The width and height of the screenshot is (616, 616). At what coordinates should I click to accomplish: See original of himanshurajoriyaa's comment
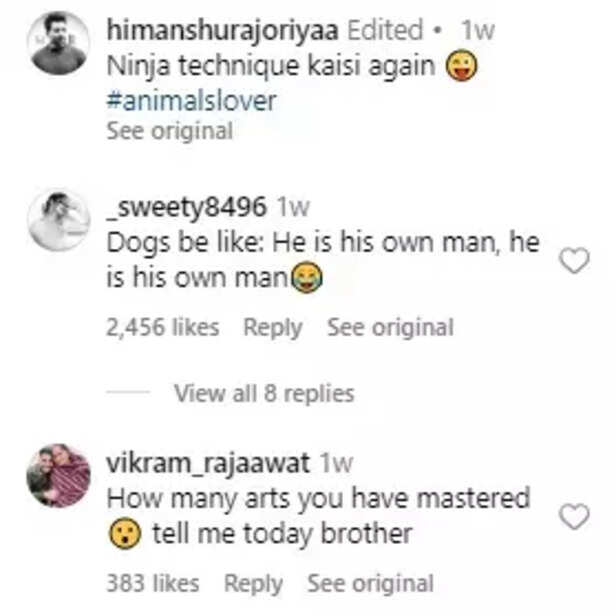click(169, 130)
